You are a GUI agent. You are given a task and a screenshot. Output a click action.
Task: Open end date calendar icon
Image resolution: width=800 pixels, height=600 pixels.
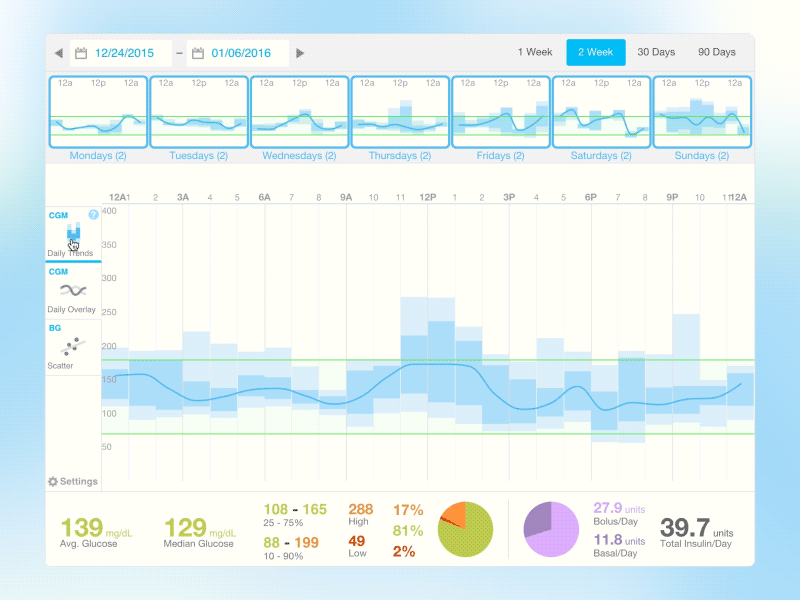198,53
